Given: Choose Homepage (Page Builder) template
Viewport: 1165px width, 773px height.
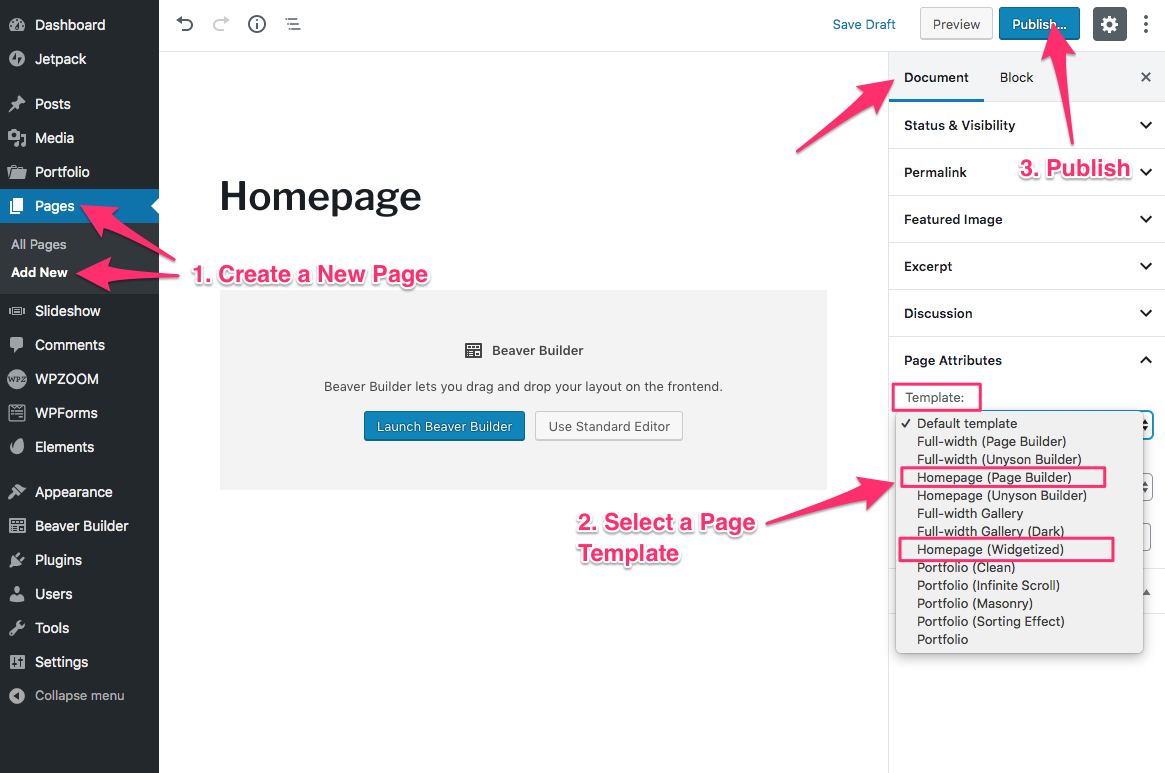Looking at the screenshot, I should click(x=1019, y=477).
